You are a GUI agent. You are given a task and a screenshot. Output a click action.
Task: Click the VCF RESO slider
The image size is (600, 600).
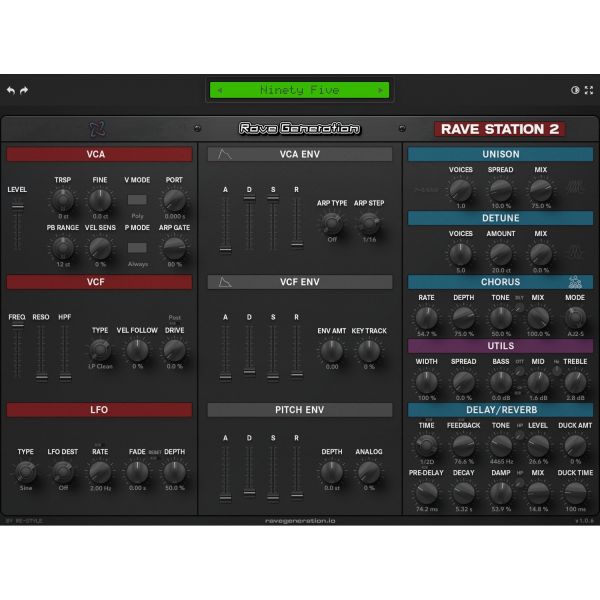pos(41,352)
